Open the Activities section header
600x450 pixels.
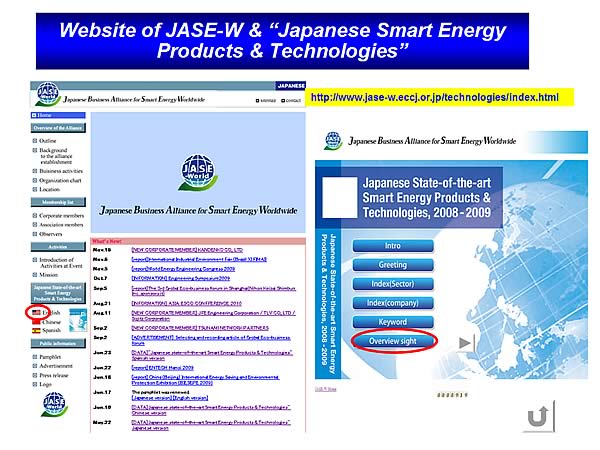[x=58, y=247]
